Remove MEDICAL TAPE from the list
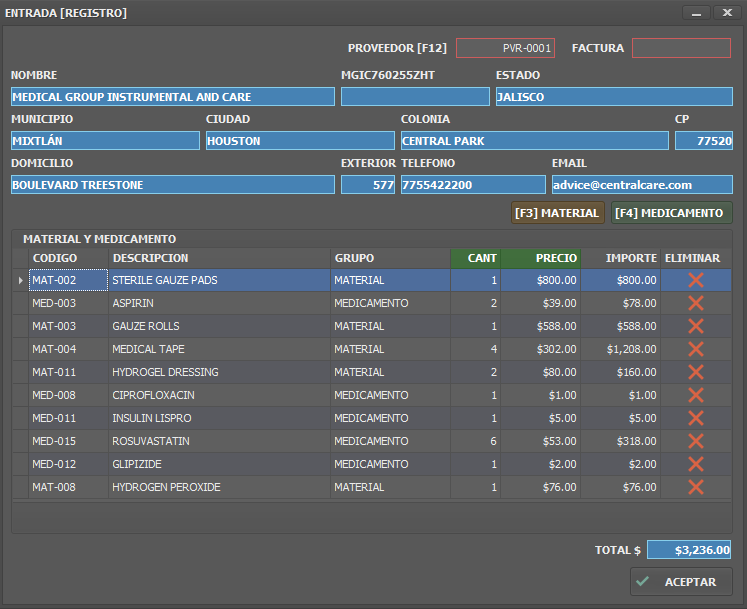The width and height of the screenshot is (747, 609). click(x=696, y=349)
